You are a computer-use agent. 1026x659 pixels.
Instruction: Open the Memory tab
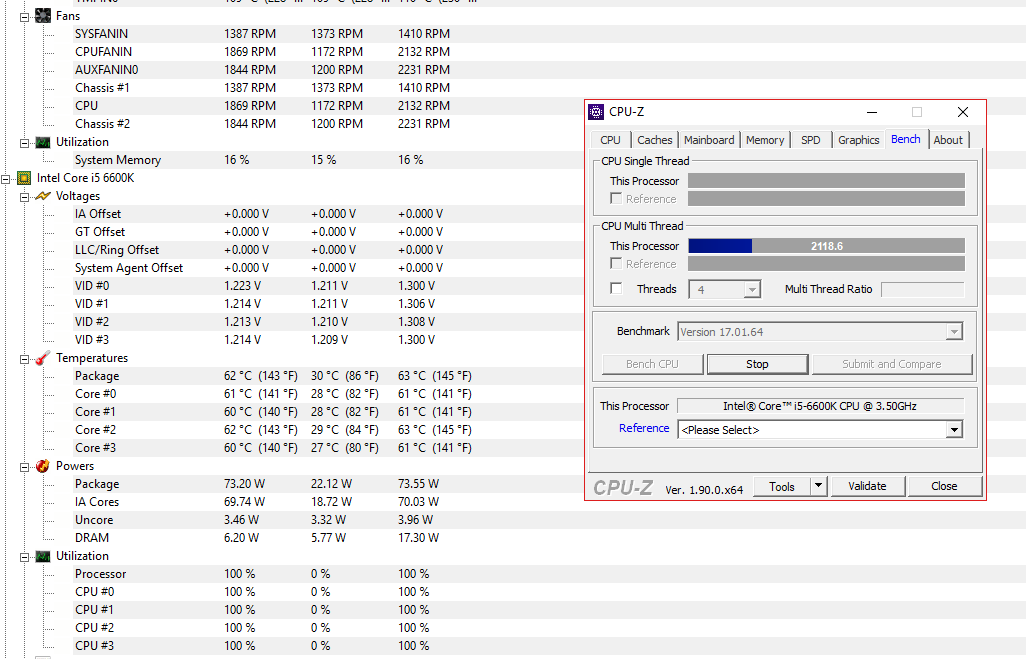(765, 140)
